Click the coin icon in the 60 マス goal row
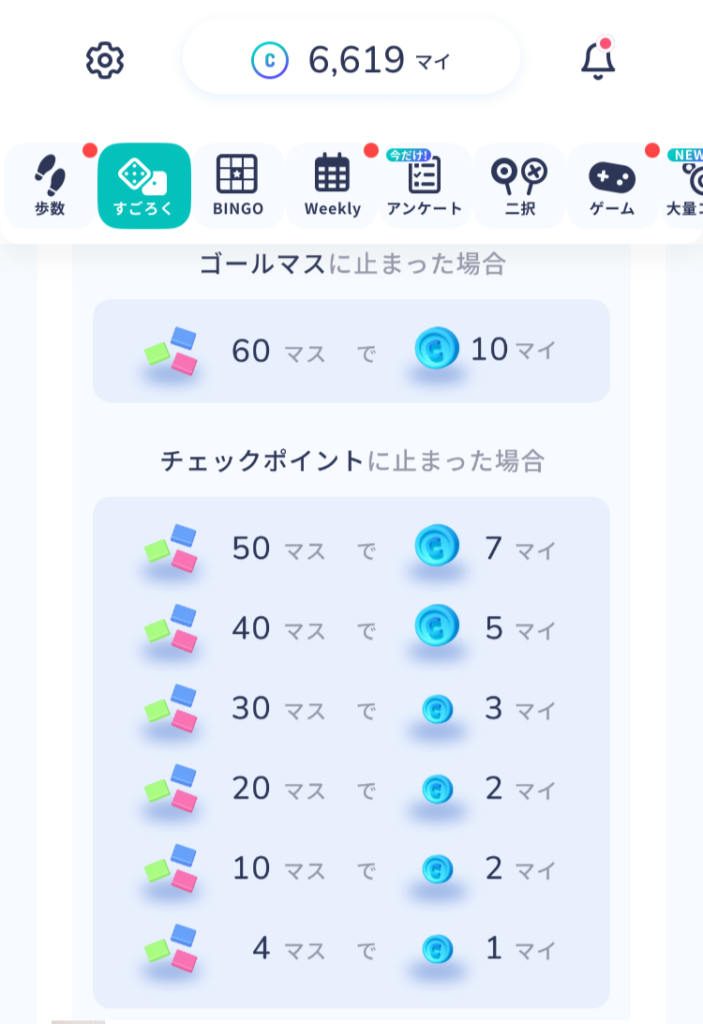Screen dimensions: 703x1024 tap(437, 350)
